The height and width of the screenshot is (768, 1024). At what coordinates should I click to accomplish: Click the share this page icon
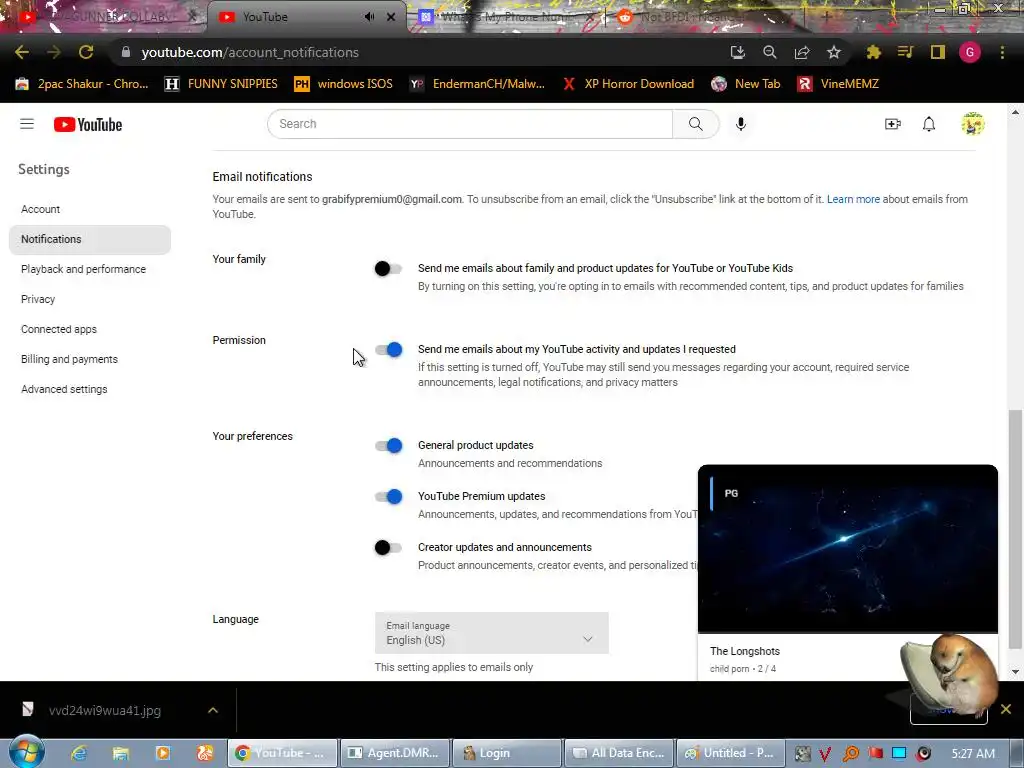coord(802,52)
